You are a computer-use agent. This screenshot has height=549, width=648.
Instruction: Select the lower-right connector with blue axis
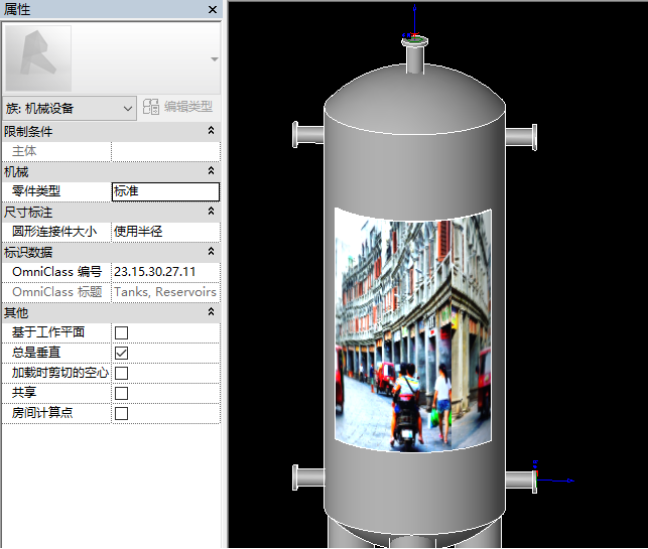point(522,480)
